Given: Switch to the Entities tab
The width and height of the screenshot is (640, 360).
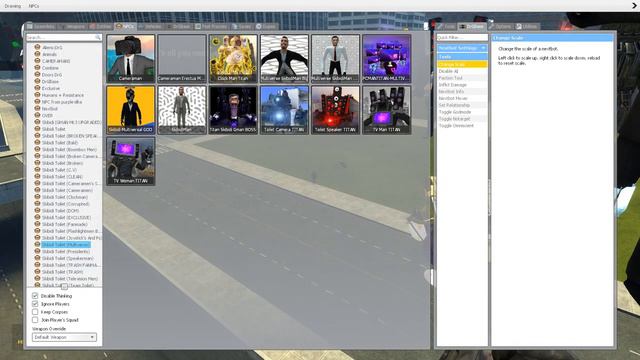Looking at the screenshot, I should 100,27.
